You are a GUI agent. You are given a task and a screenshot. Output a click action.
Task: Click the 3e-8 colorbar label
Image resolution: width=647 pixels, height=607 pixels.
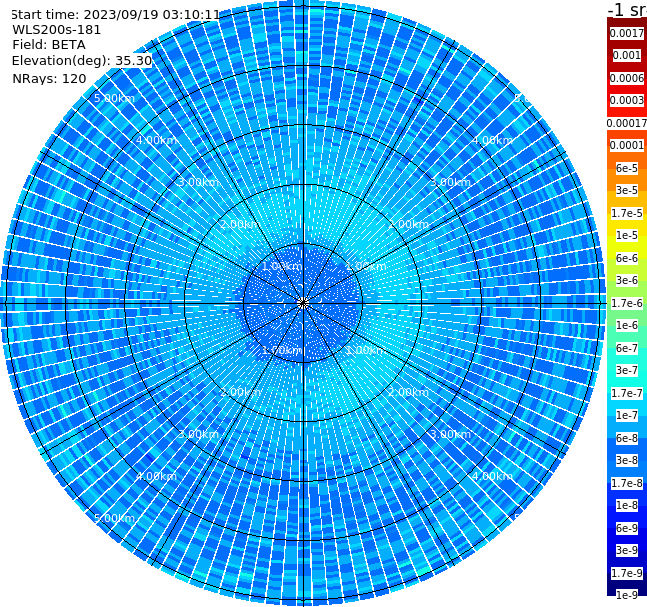click(627, 460)
